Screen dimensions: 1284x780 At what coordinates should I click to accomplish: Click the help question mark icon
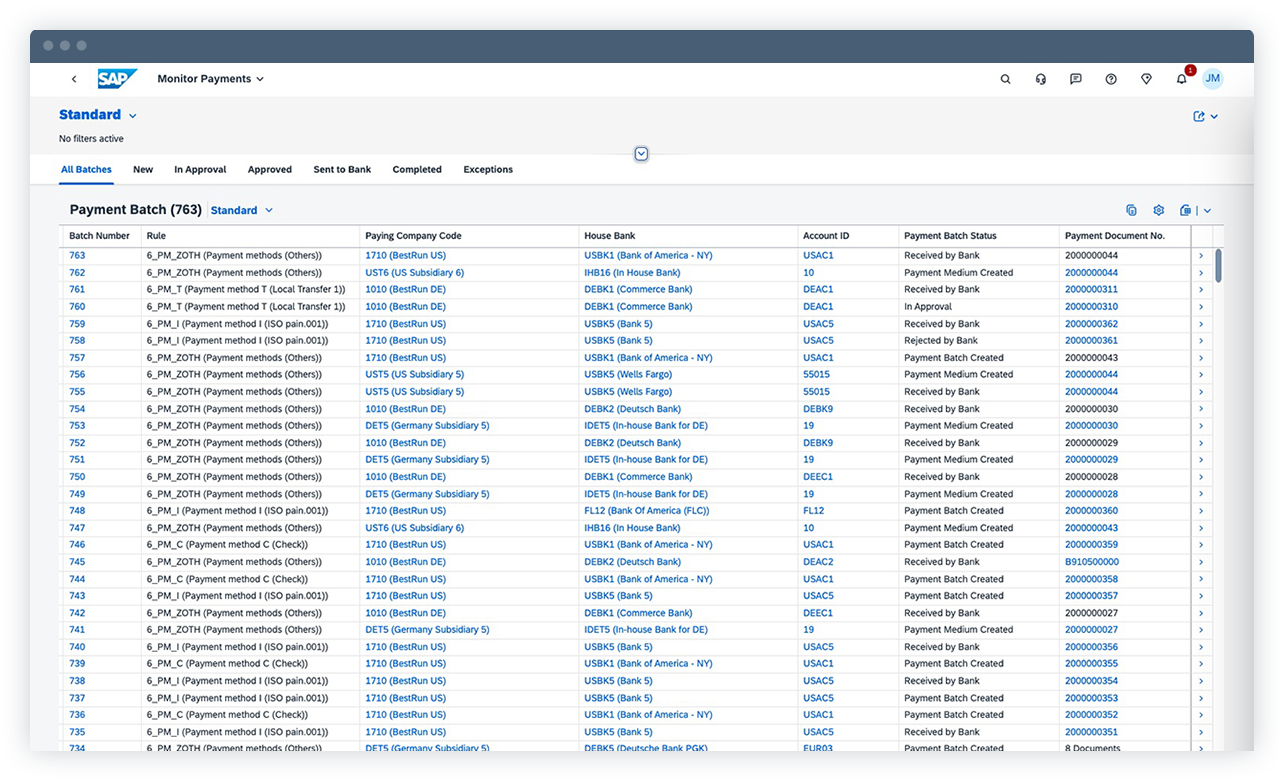(1110, 78)
